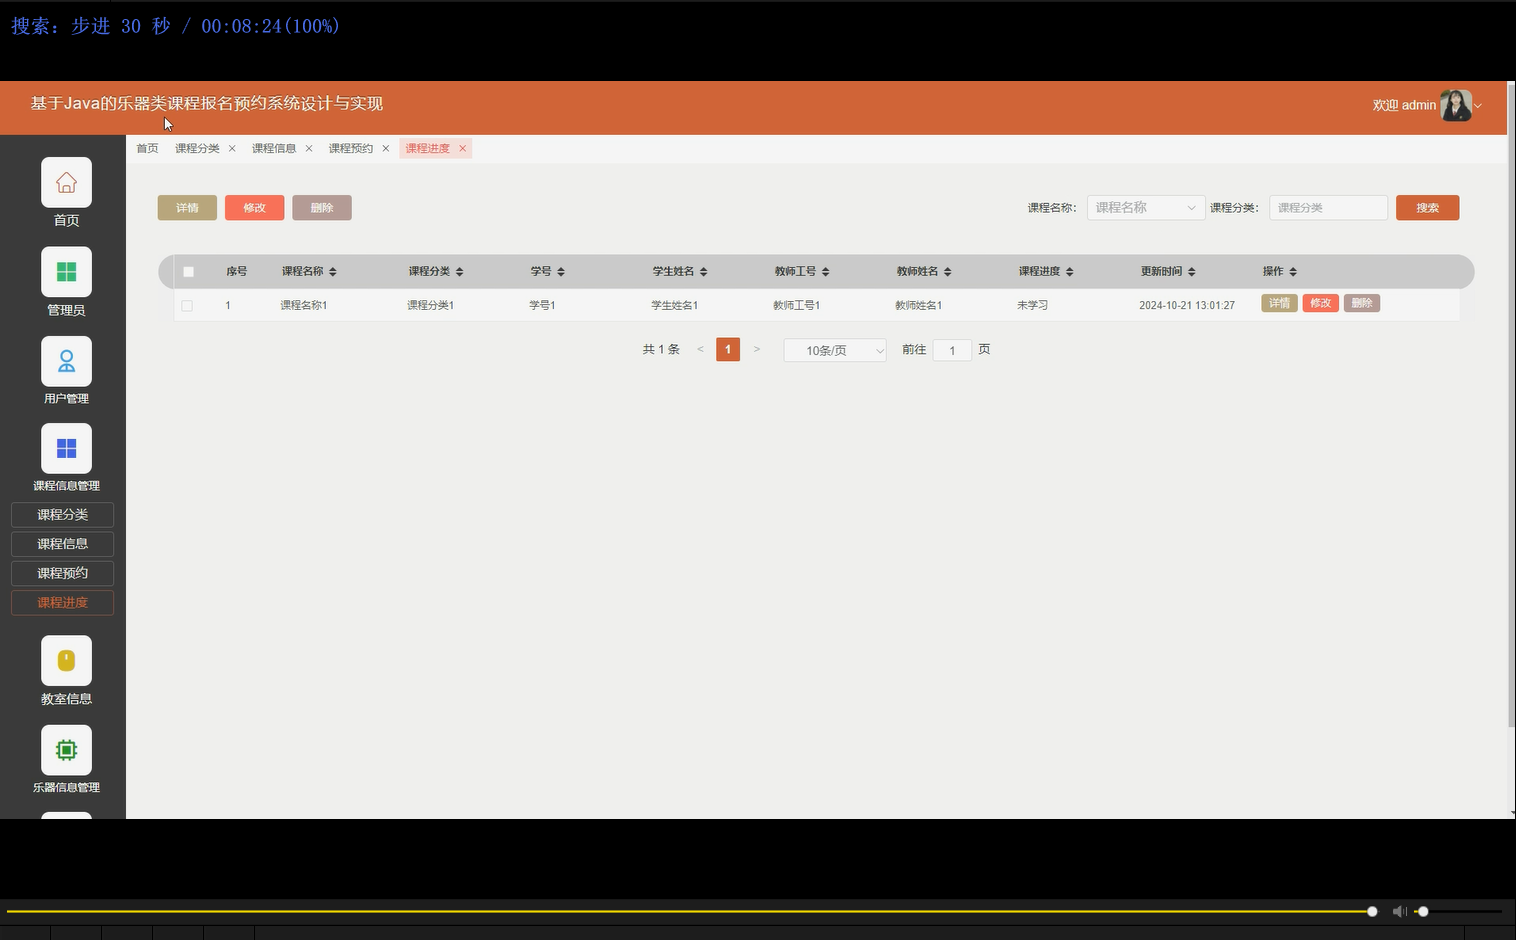Sort by 操作 column arrows
Viewport: 1516px width, 940px height.
tap(1293, 272)
